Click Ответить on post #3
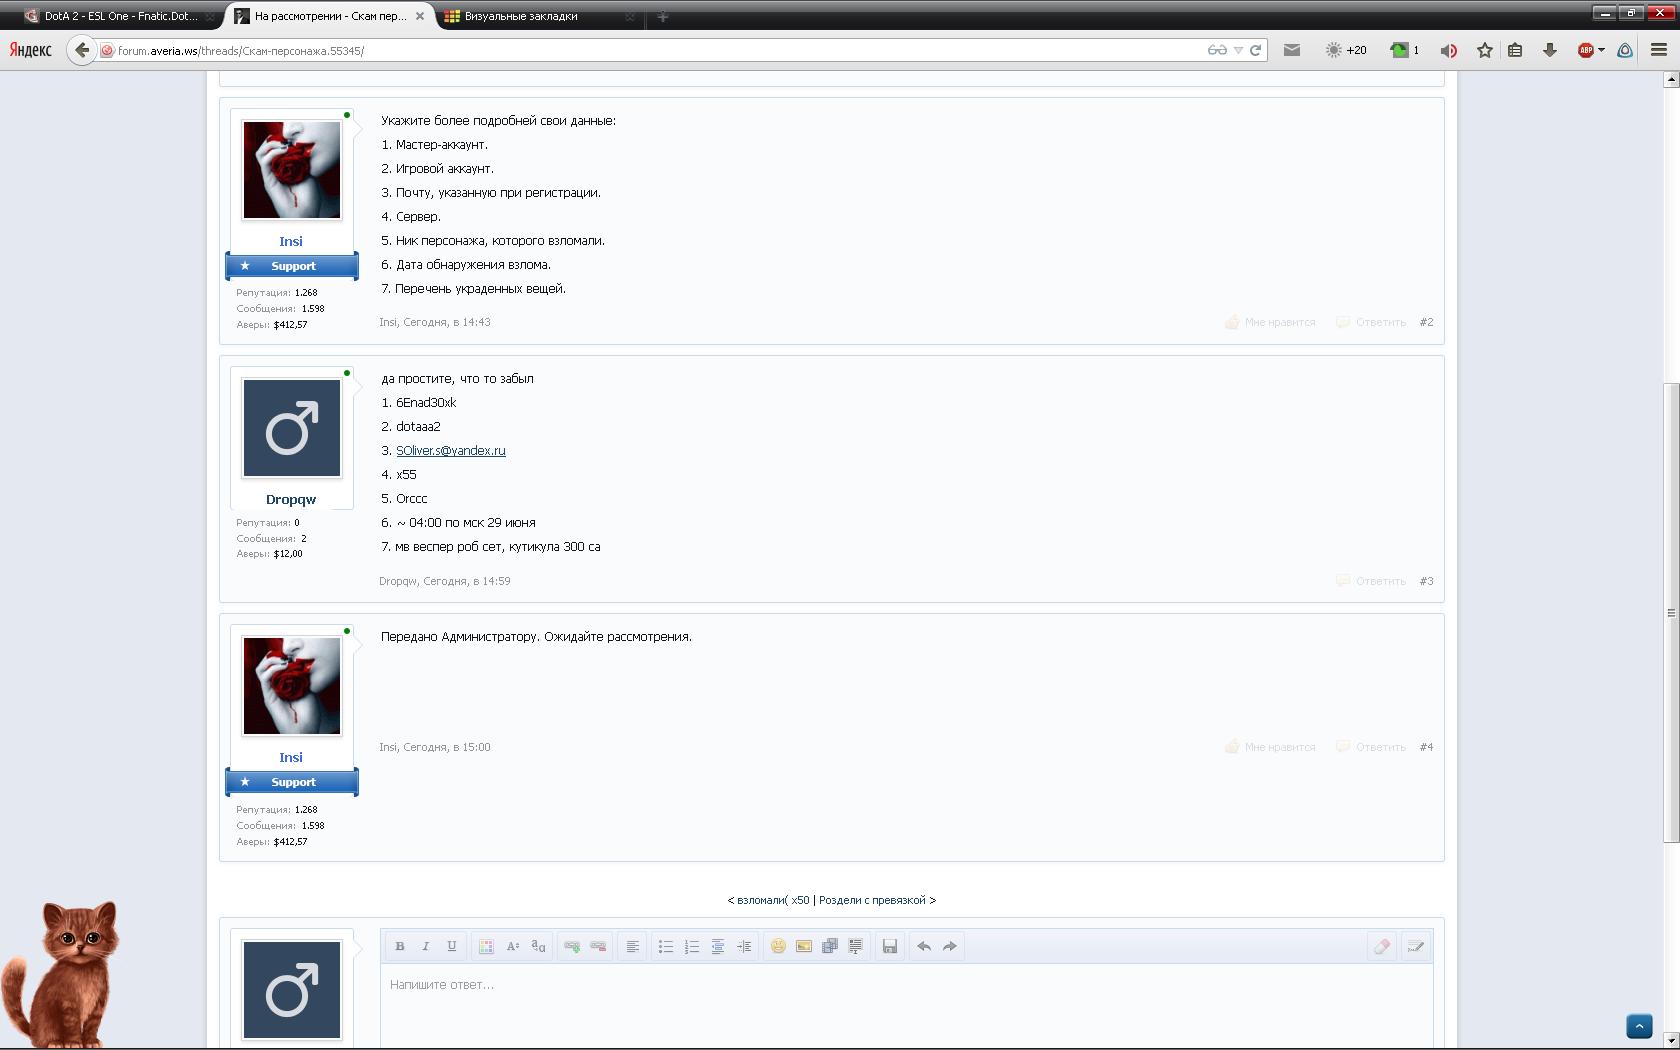Image resolution: width=1680 pixels, height=1050 pixels. tap(1371, 581)
